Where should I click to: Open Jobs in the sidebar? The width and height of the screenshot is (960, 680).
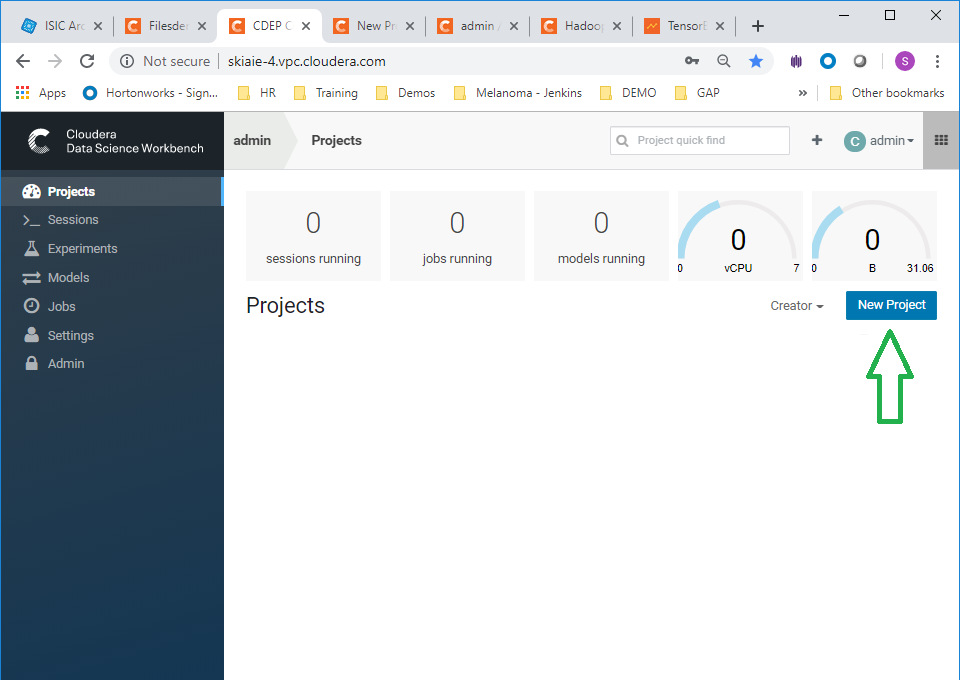(111, 306)
